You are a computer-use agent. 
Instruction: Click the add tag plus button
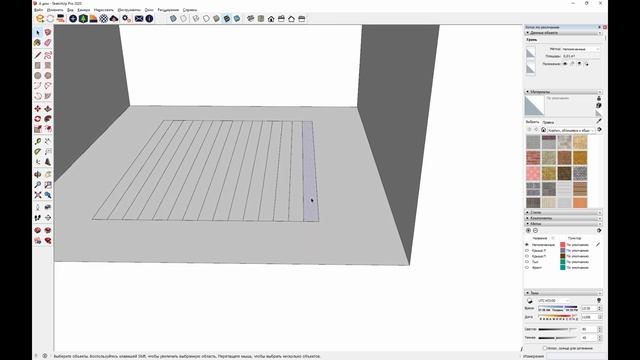tap(528, 231)
